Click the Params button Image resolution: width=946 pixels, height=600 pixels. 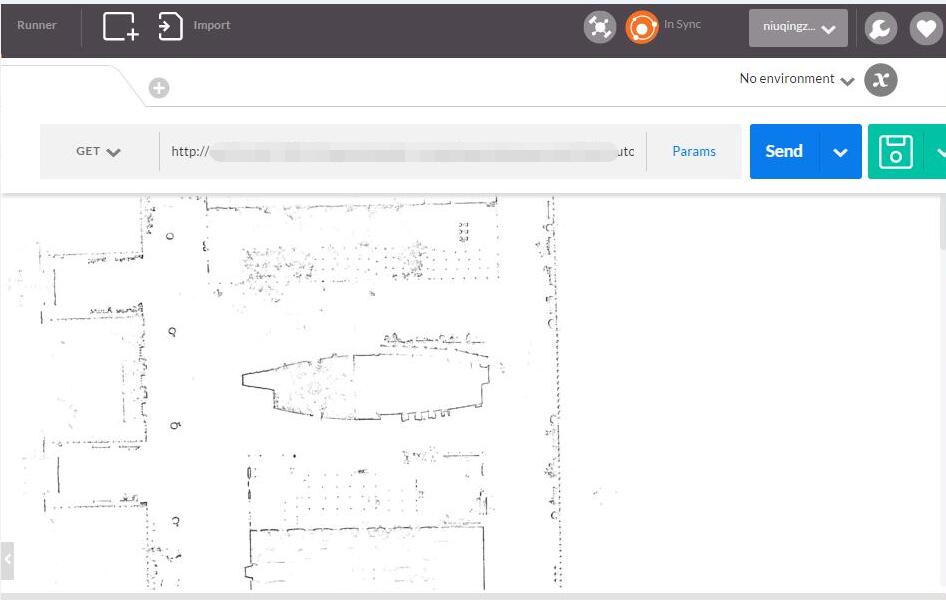(x=694, y=152)
